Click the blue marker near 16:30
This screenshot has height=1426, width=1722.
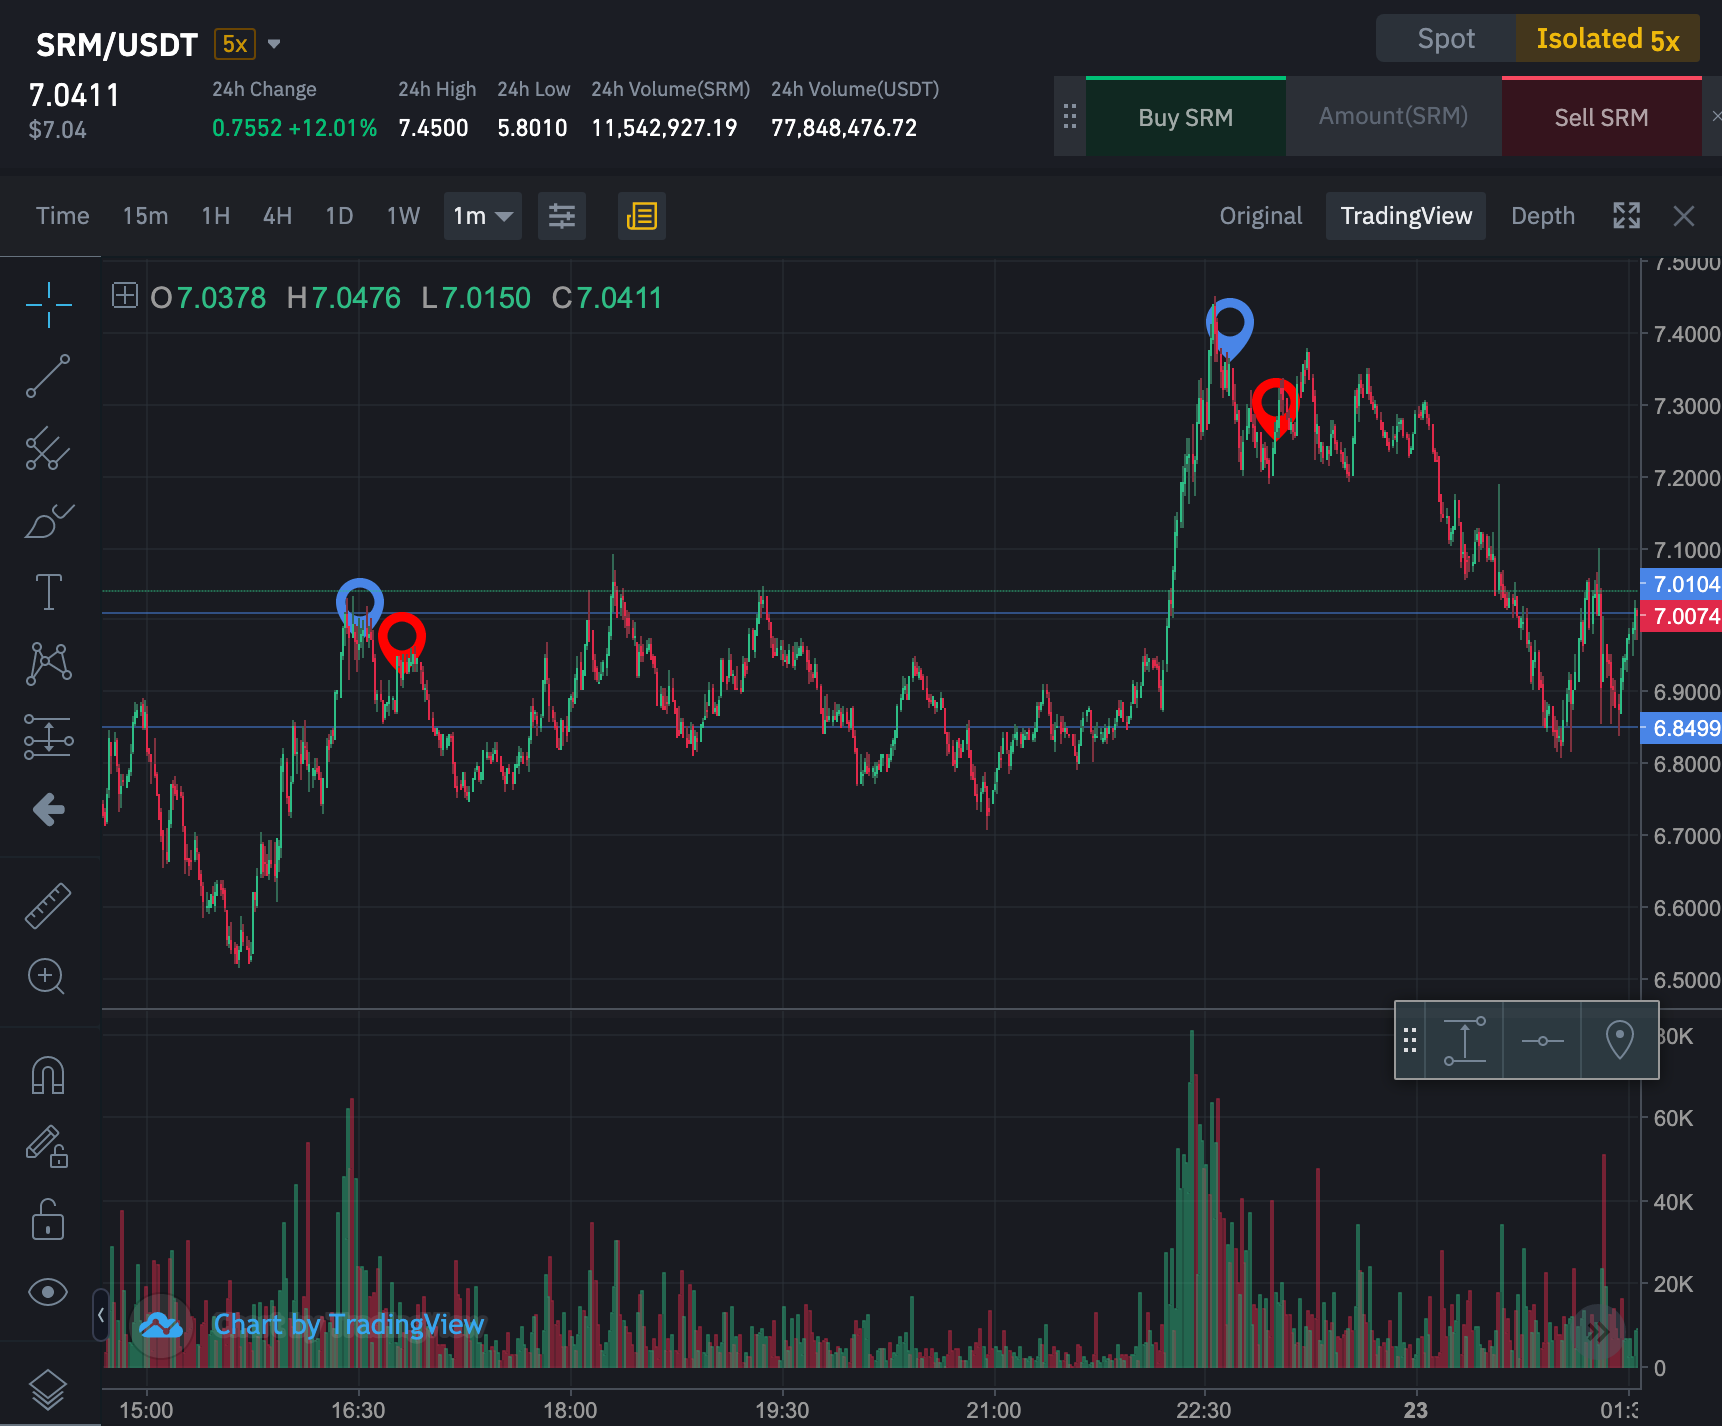pyautogui.click(x=360, y=604)
